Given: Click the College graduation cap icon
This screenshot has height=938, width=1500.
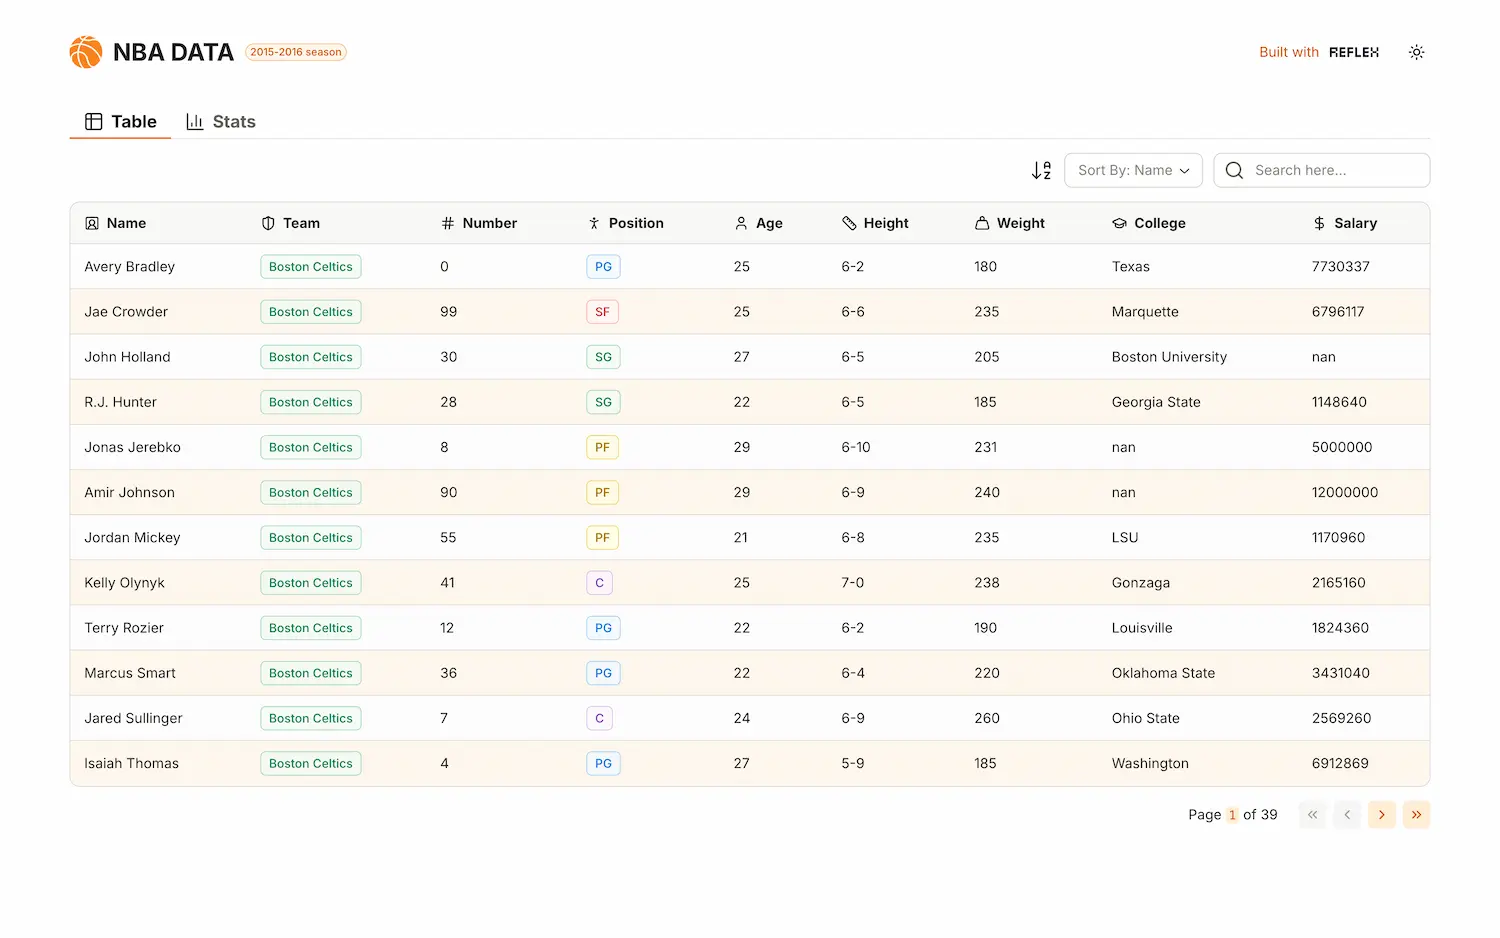Looking at the screenshot, I should pyautogui.click(x=1119, y=224).
